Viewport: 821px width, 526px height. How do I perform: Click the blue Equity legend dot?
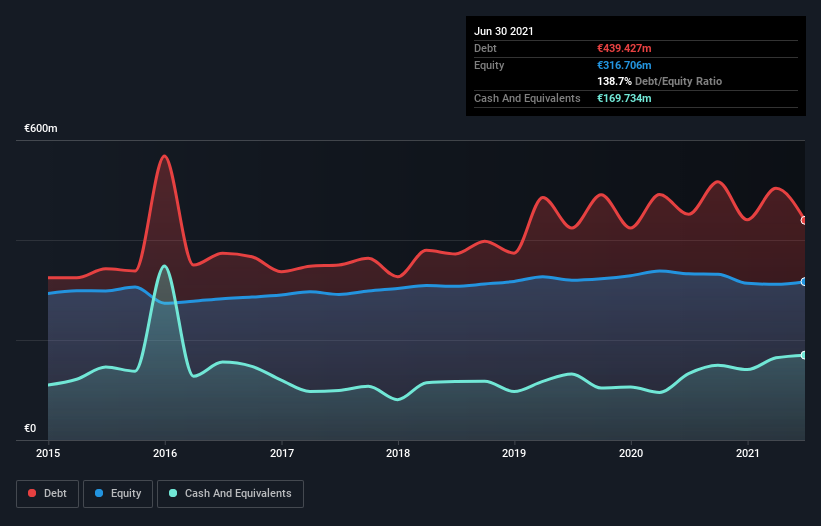pyautogui.click(x=99, y=493)
